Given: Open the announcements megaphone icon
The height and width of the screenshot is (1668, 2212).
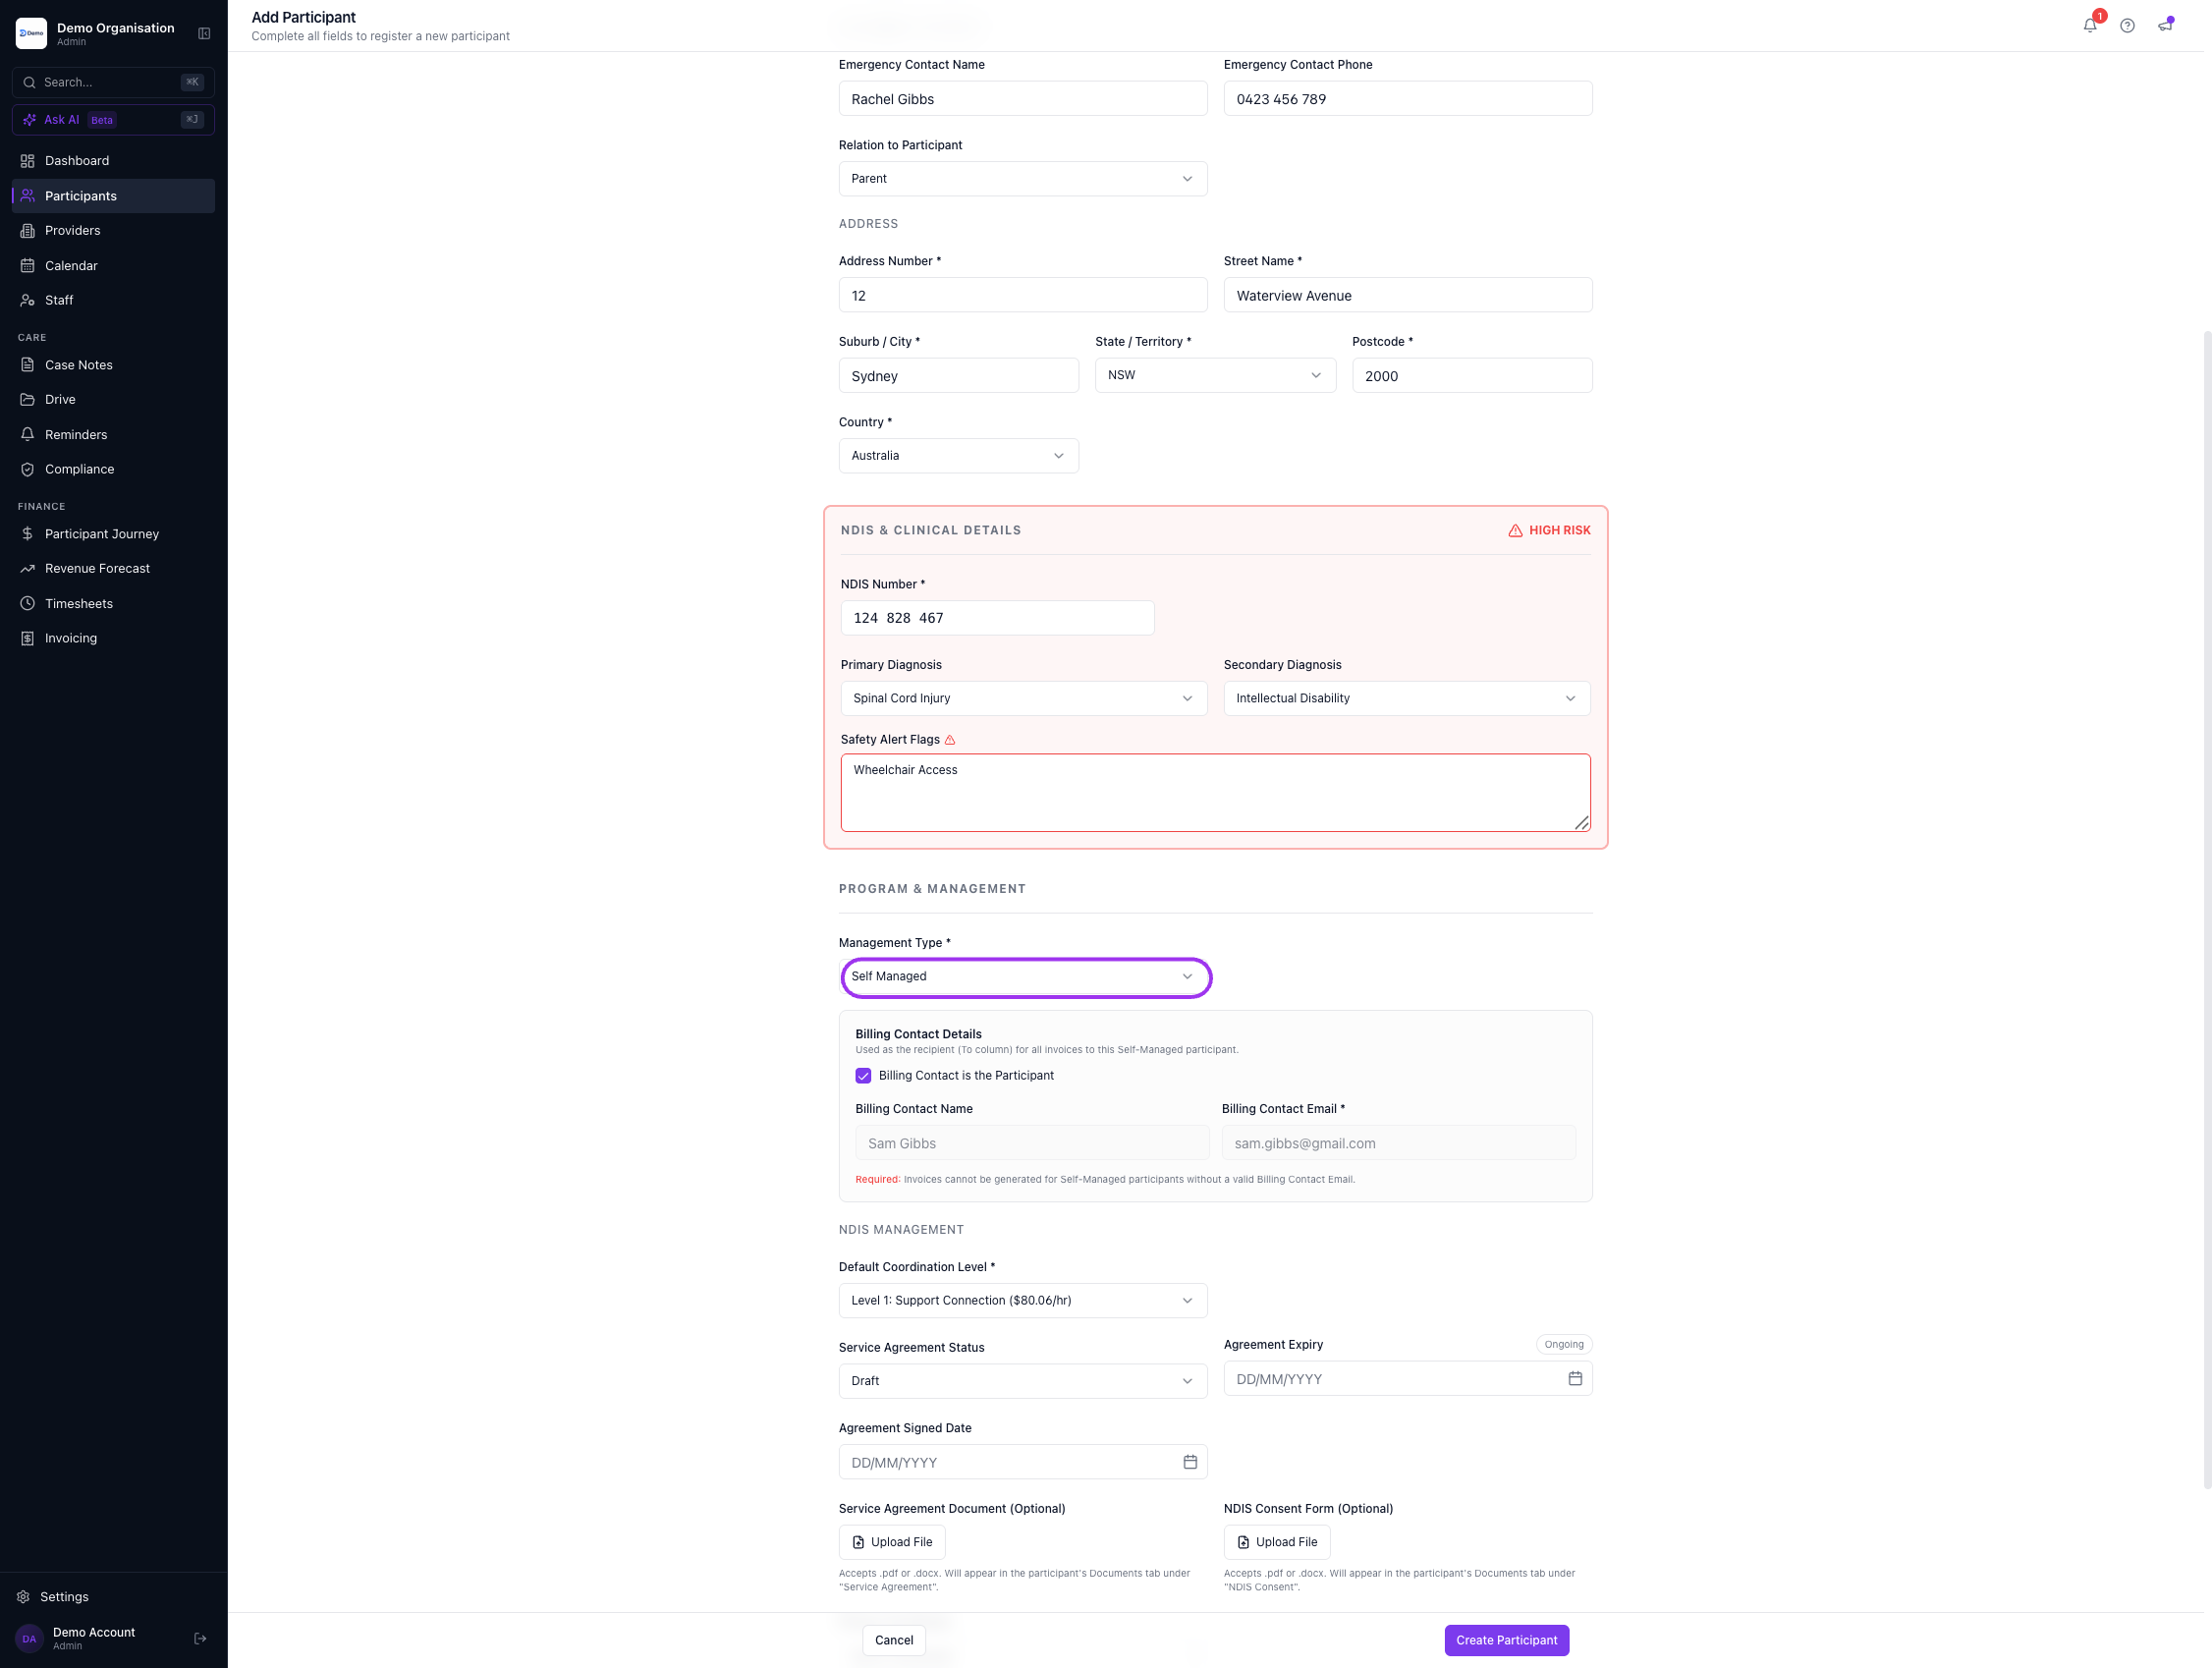Looking at the screenshot, I should coord(2165,26).
